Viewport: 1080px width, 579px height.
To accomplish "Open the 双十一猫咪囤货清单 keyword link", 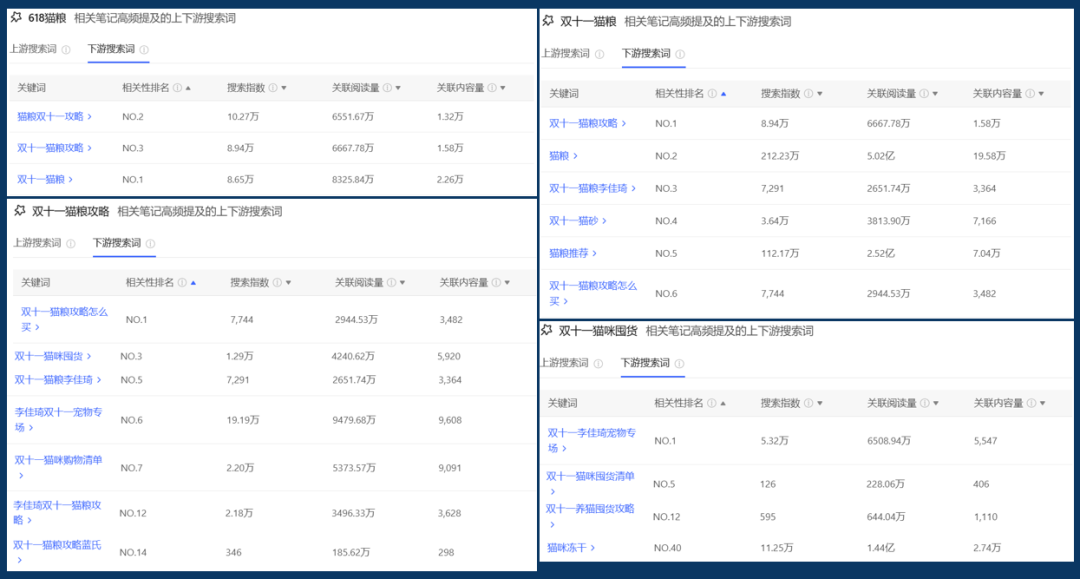I will pos(590,483).
